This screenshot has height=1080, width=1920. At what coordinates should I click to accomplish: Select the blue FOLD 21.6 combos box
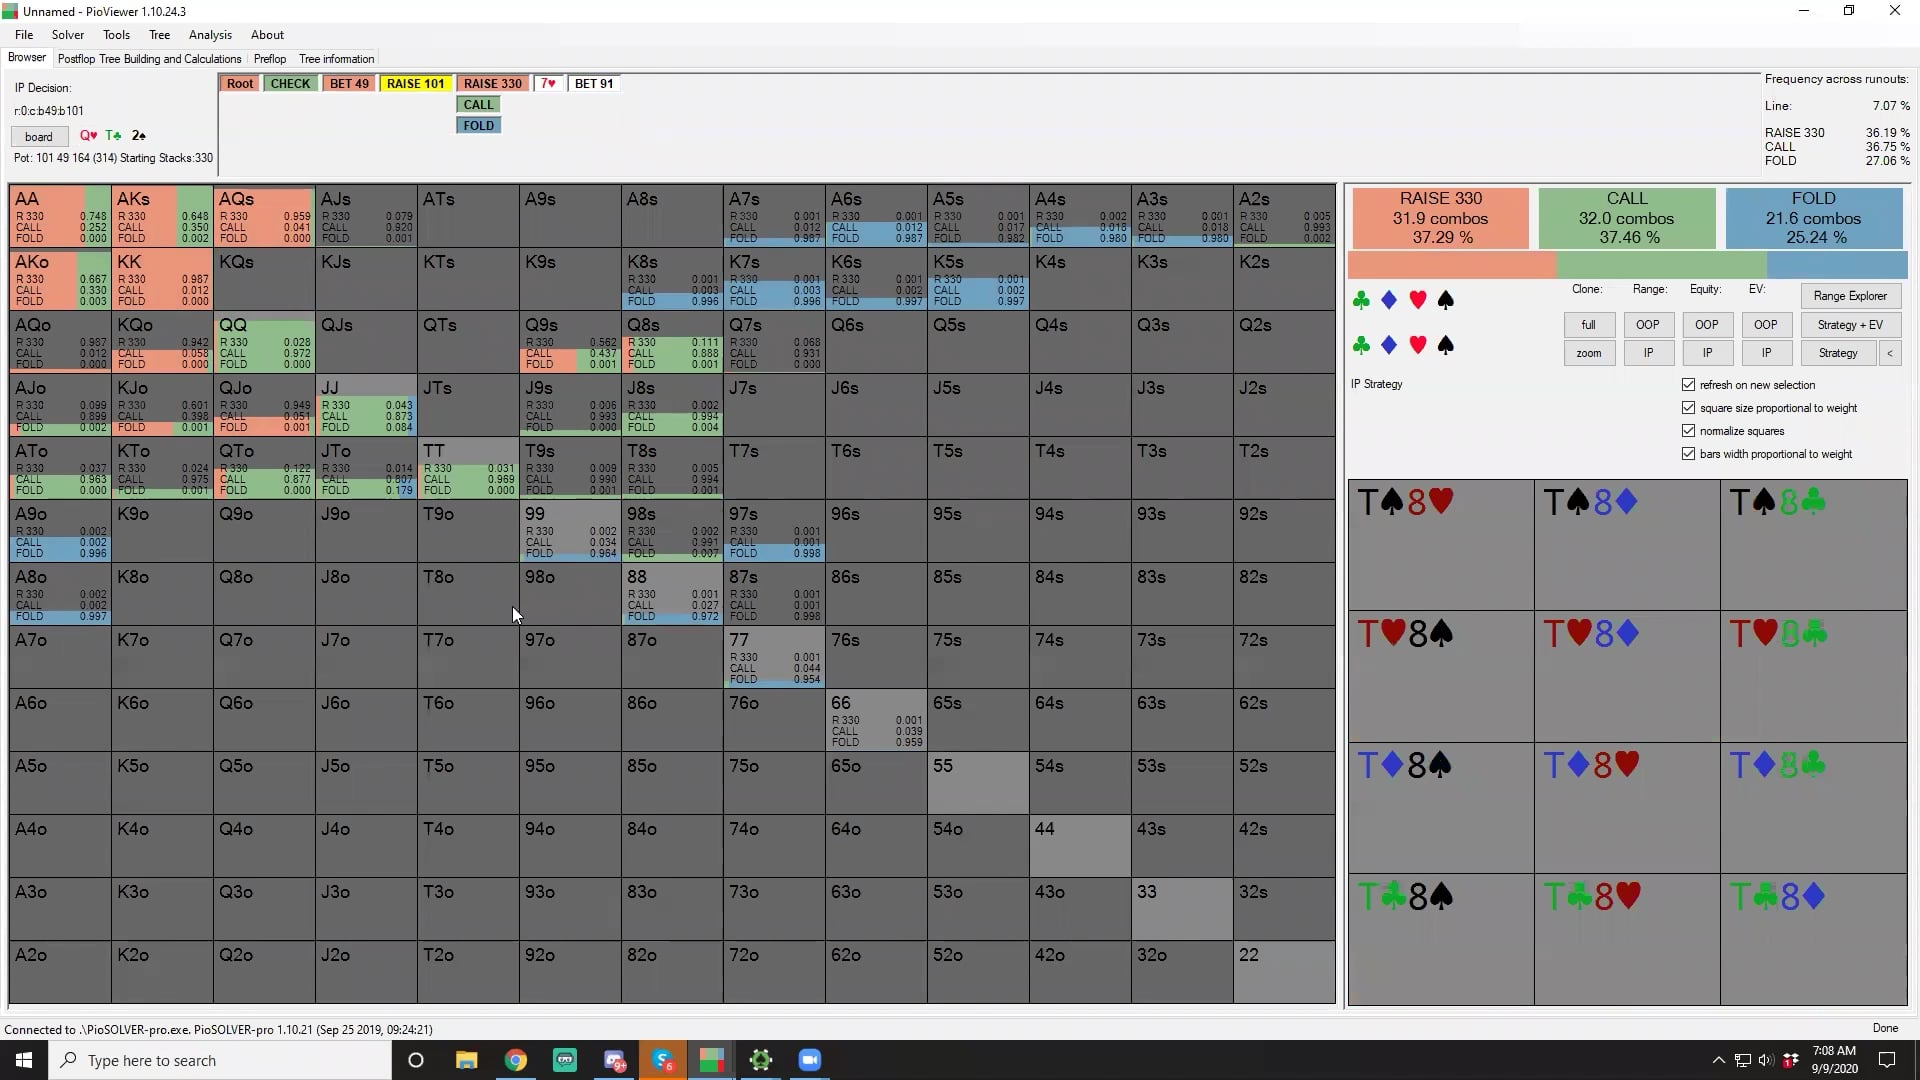(x=1813, y=218)
